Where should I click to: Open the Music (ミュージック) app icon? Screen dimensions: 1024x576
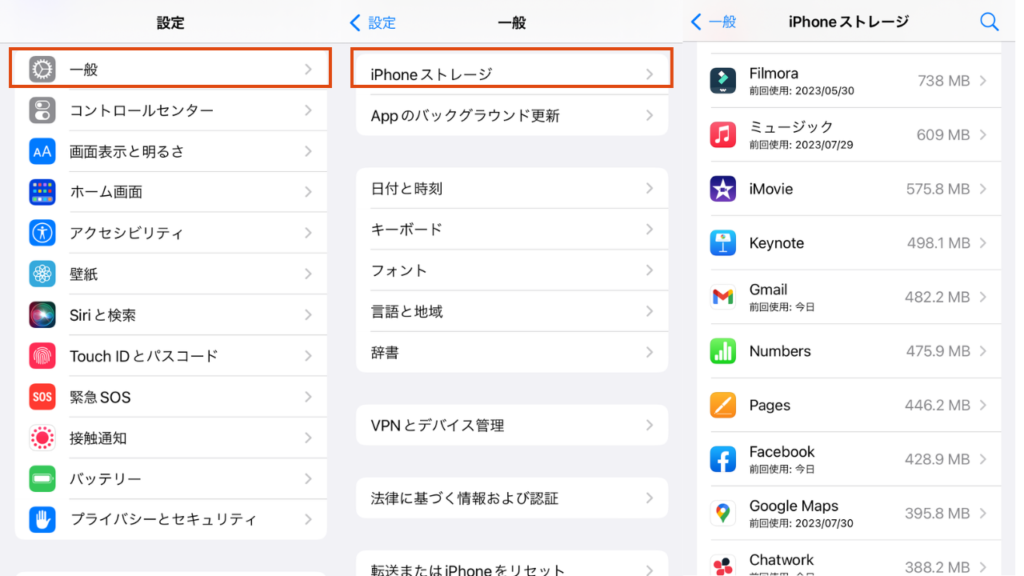click(723, 135)
